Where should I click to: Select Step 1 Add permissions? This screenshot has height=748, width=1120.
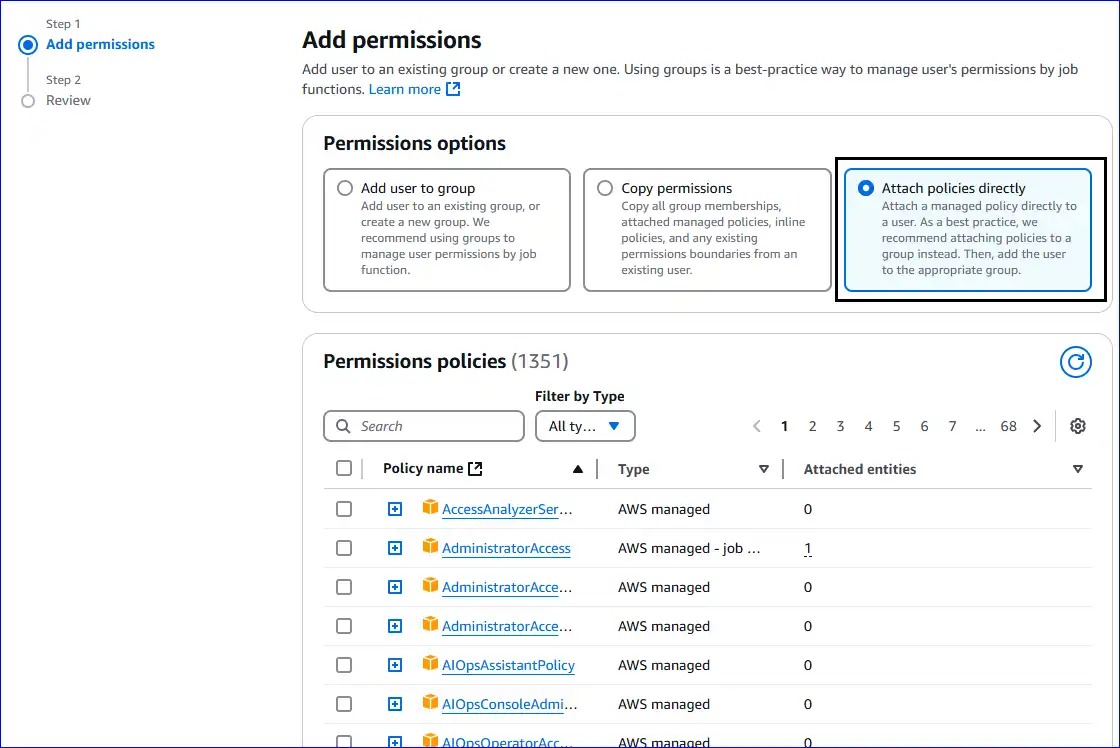click(100, 44)
